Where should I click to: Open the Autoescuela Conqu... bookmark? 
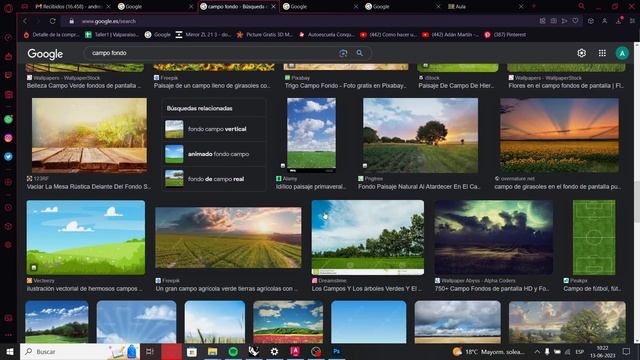327,35
